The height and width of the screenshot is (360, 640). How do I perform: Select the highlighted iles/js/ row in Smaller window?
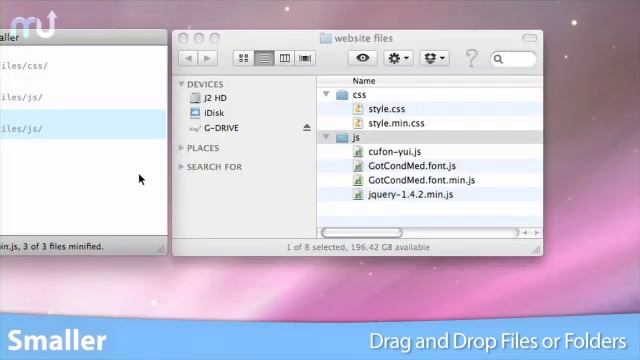(83, 124)
